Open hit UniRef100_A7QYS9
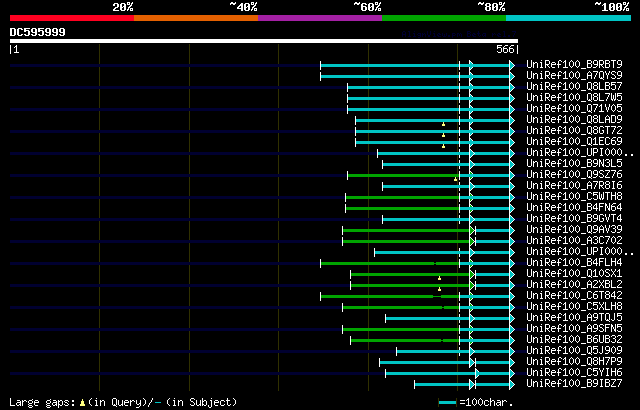Screen dimensions: 640x410 coord(574,75)
